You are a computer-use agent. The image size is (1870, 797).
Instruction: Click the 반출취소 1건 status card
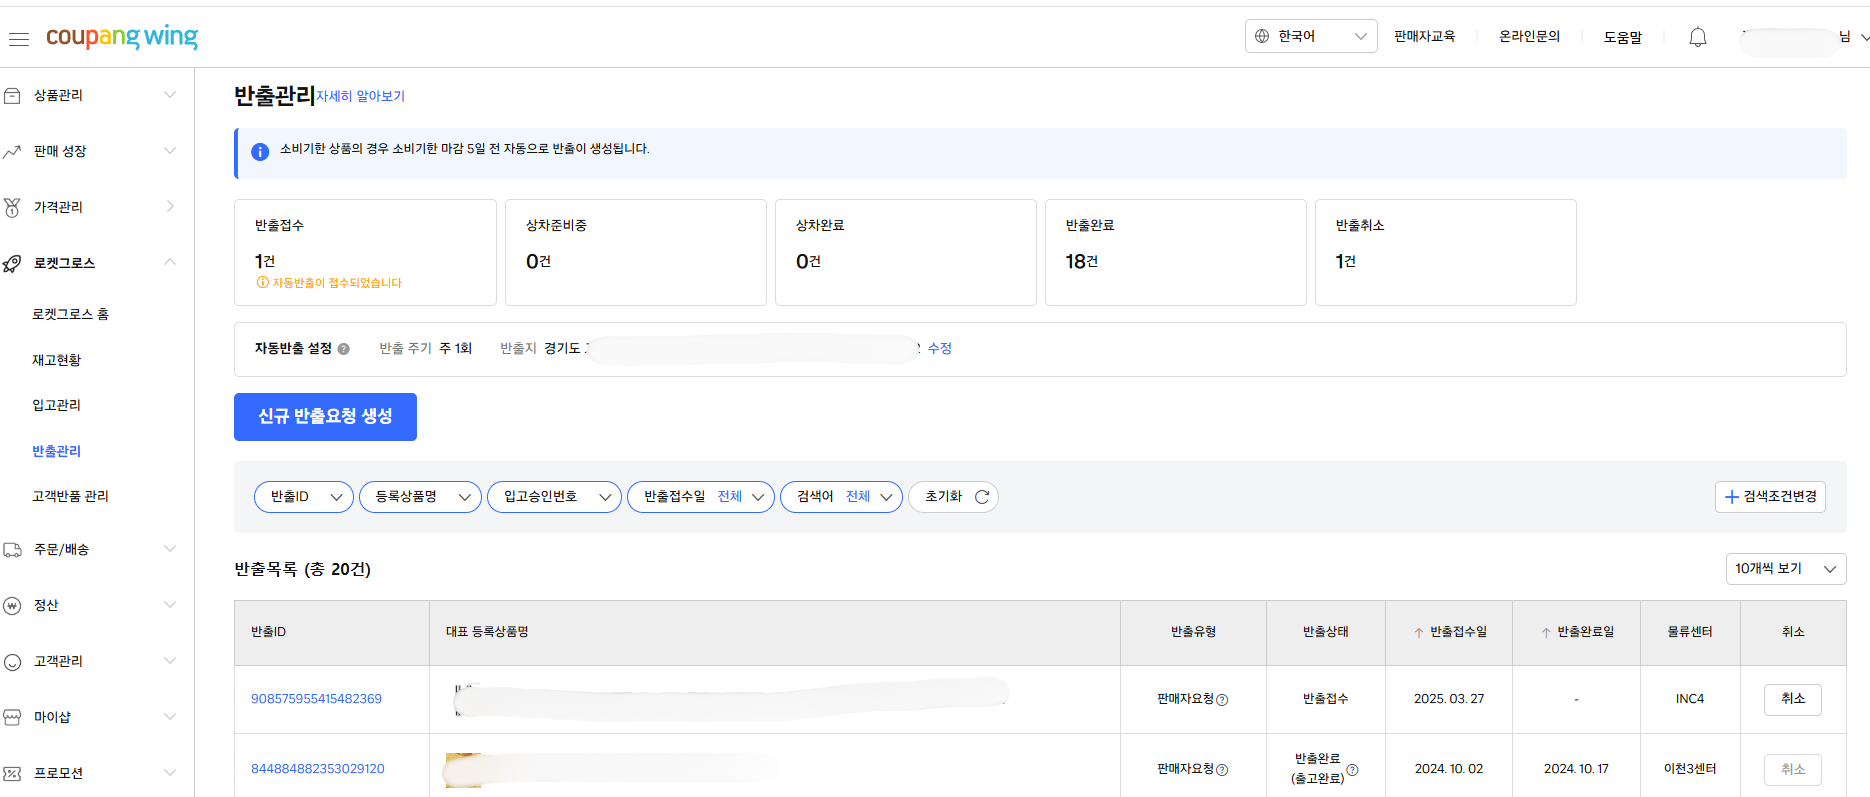coord(1446,252)
